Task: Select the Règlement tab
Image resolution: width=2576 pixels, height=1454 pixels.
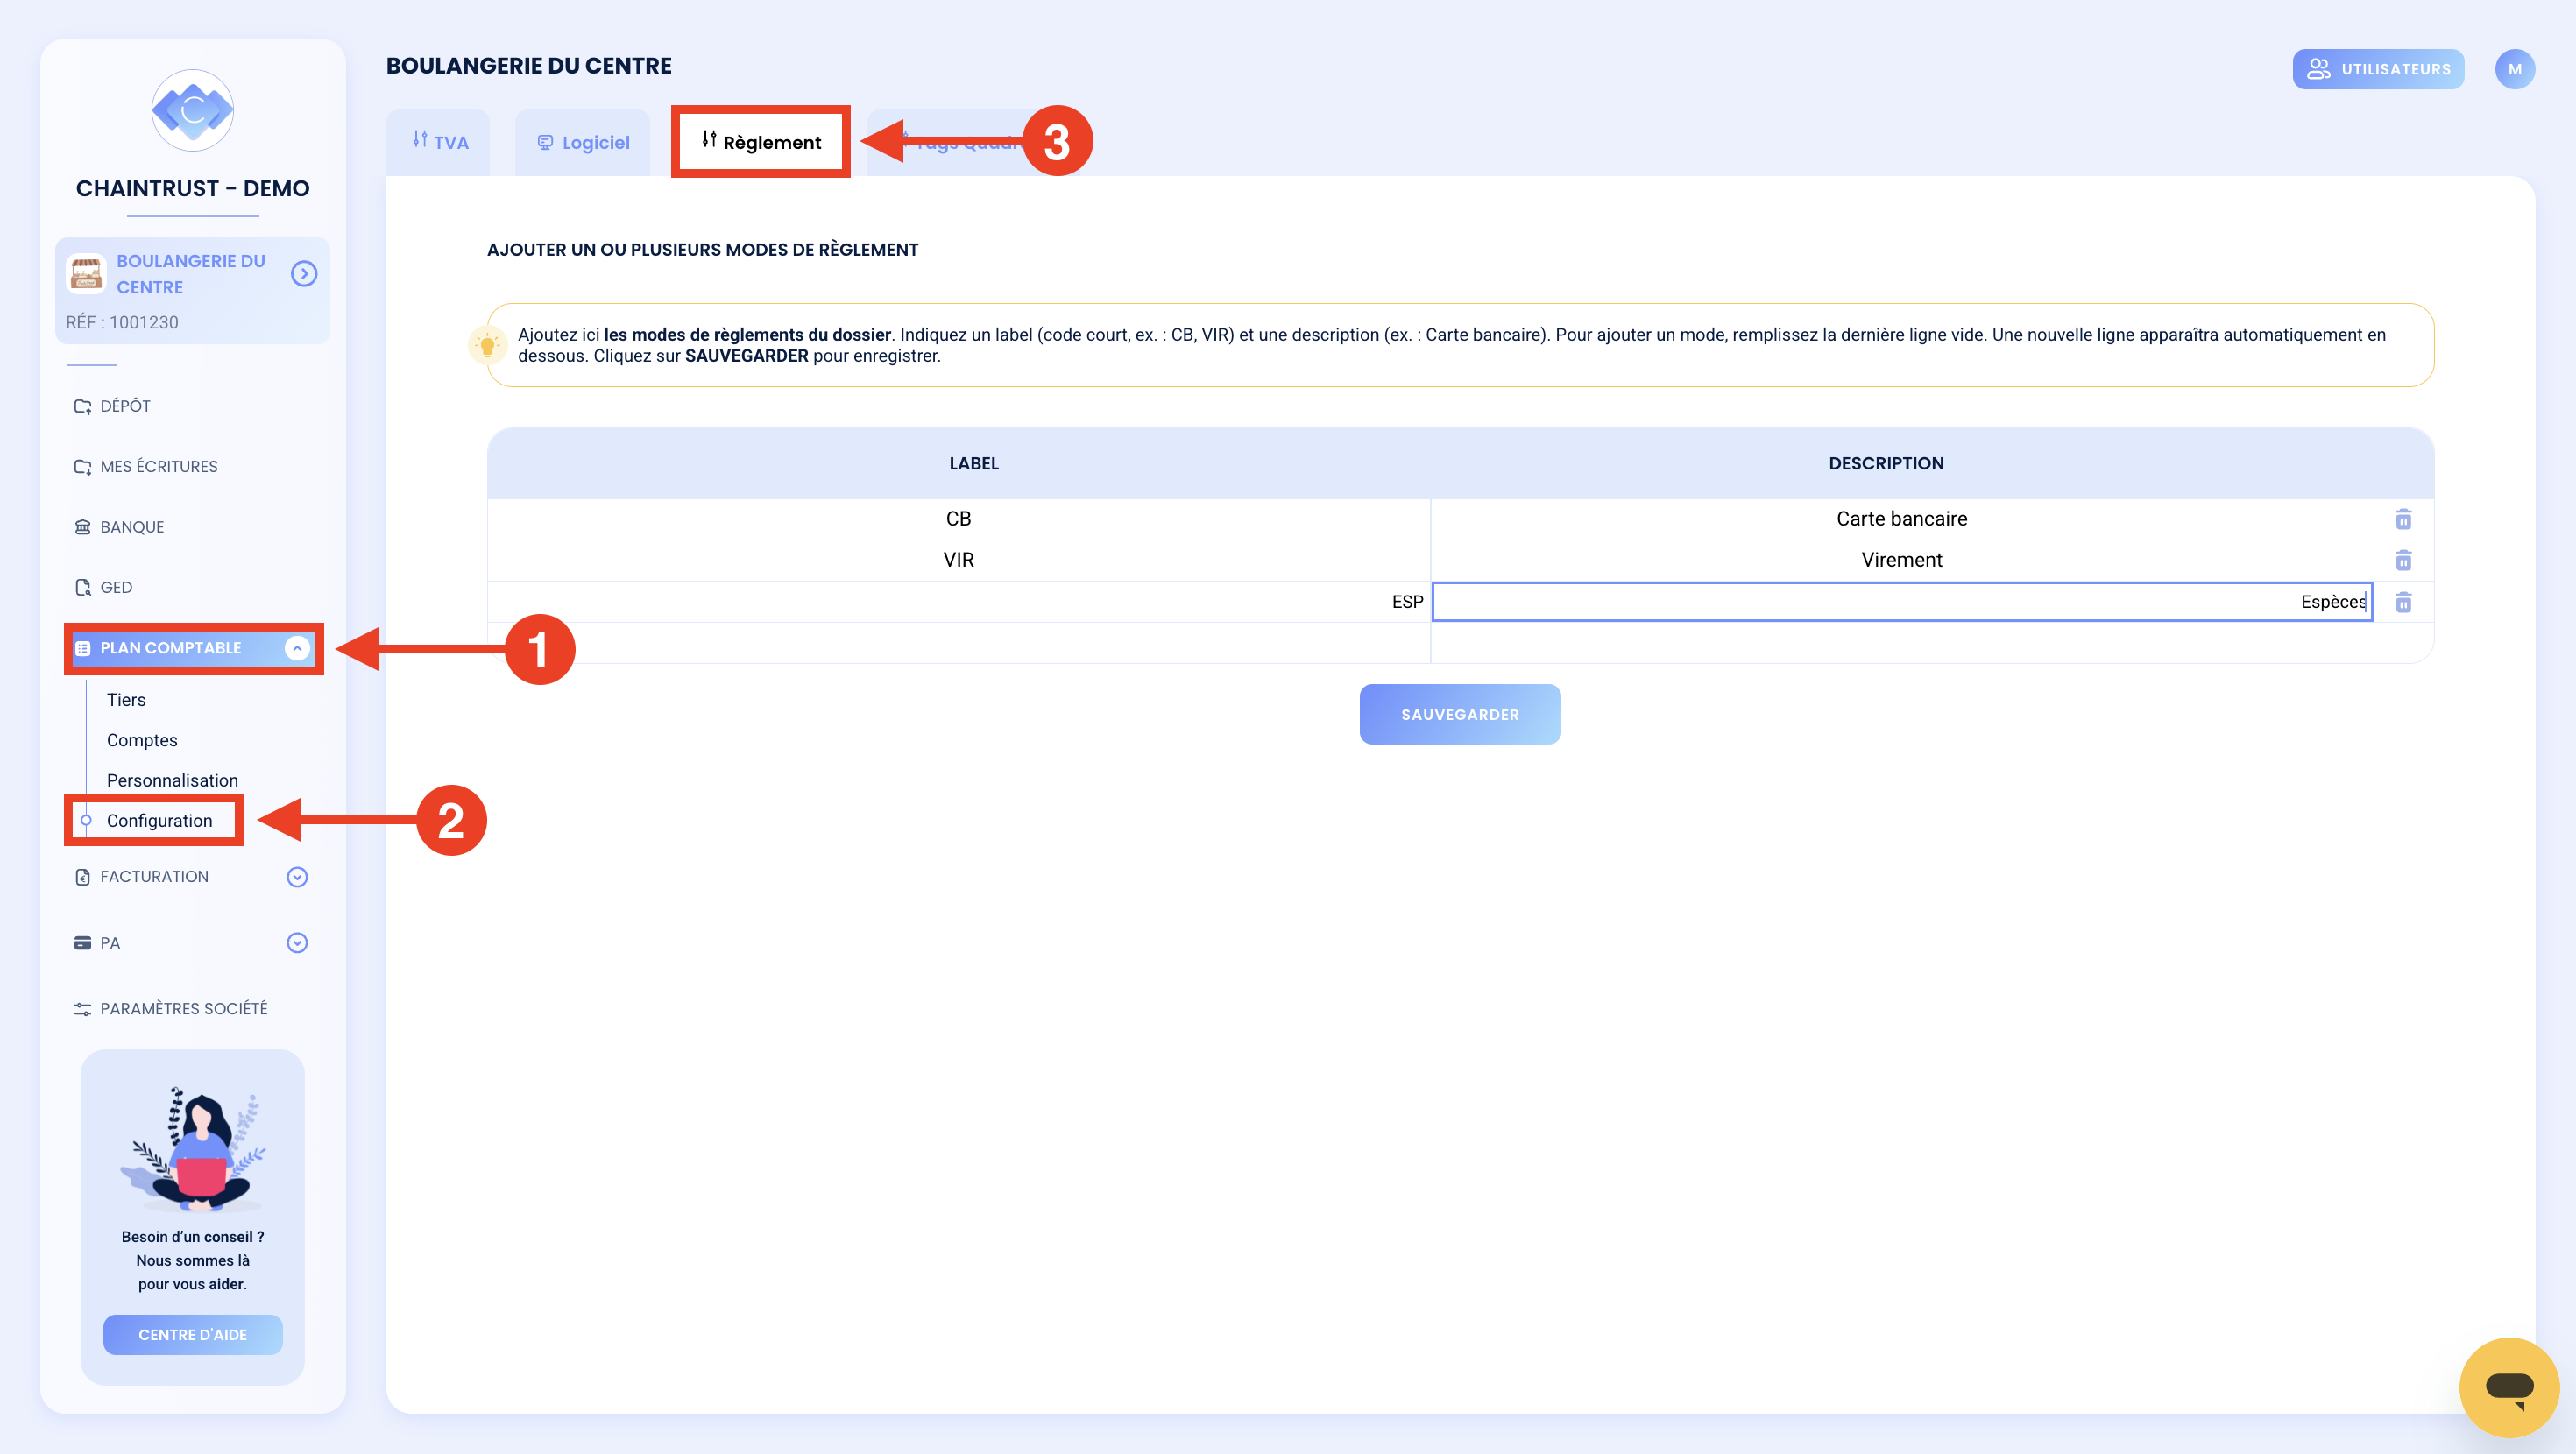Action: pos(761,142)
